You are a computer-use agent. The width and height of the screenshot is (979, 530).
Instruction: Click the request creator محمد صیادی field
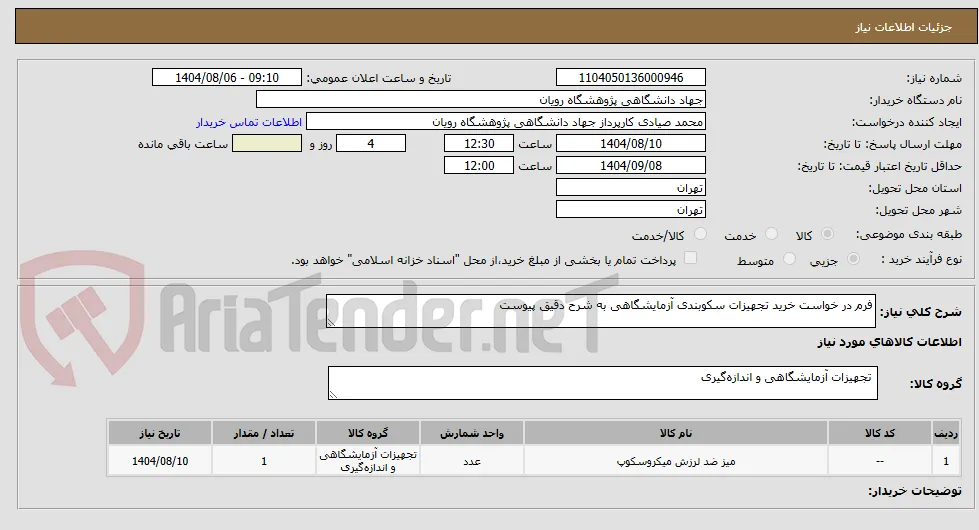506,122
